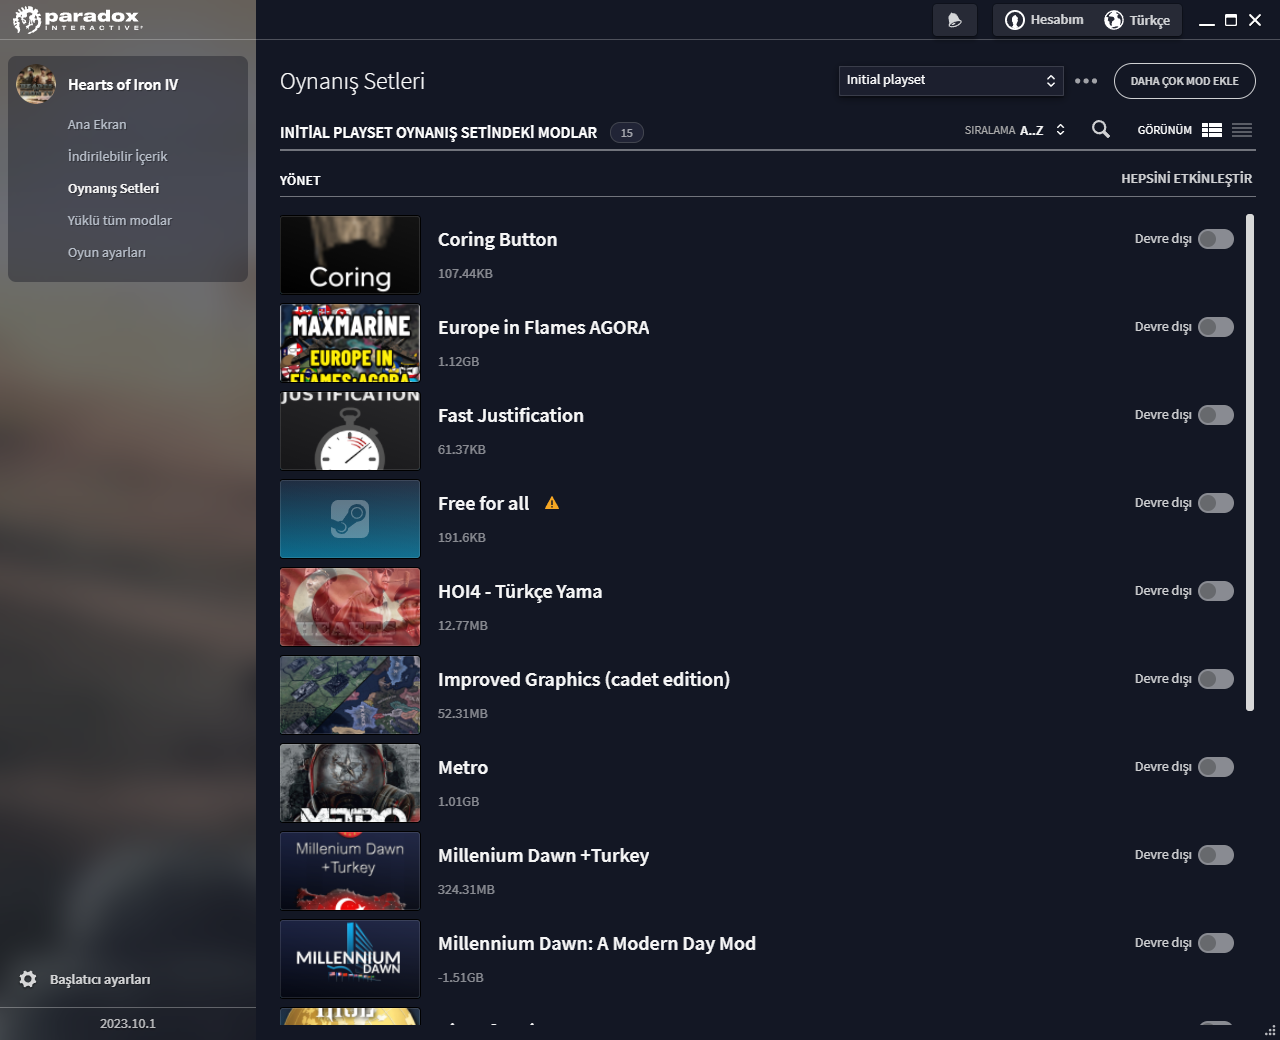The height and width of the screenshot is (1040, 1280).
Task: Click the Millennium Dawn Modern Day thumbnail
Action: tap(350, 959)
